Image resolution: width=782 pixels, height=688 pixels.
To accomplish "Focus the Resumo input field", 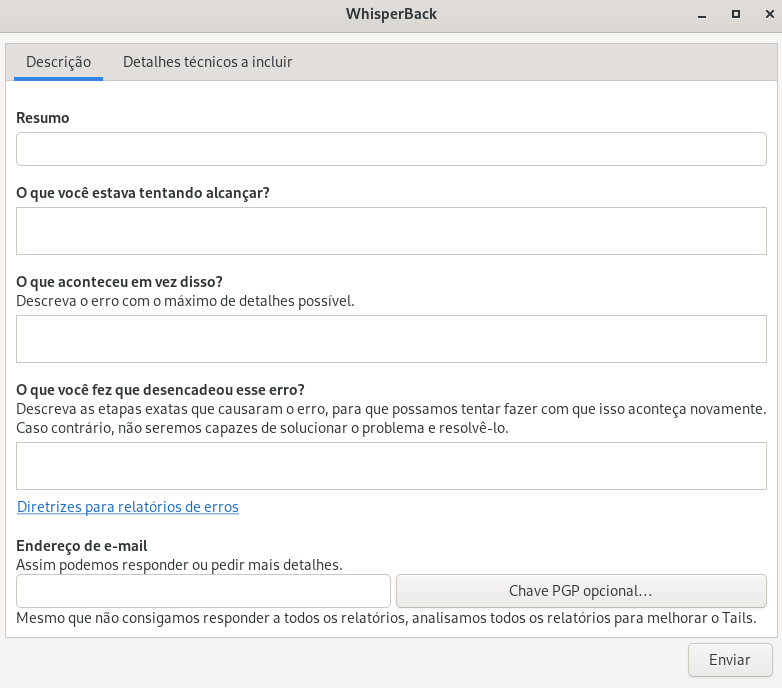I will point(391,149).
